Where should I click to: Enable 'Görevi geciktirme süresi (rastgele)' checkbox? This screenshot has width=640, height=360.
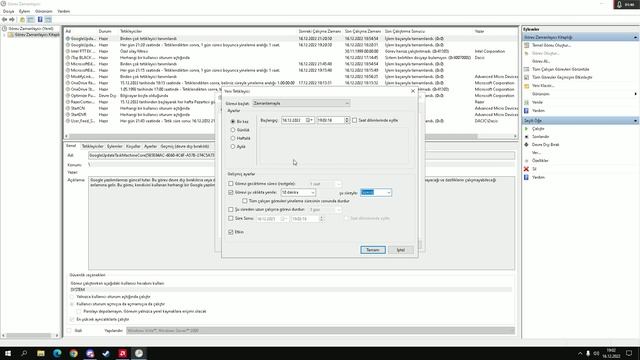point(231,184)
